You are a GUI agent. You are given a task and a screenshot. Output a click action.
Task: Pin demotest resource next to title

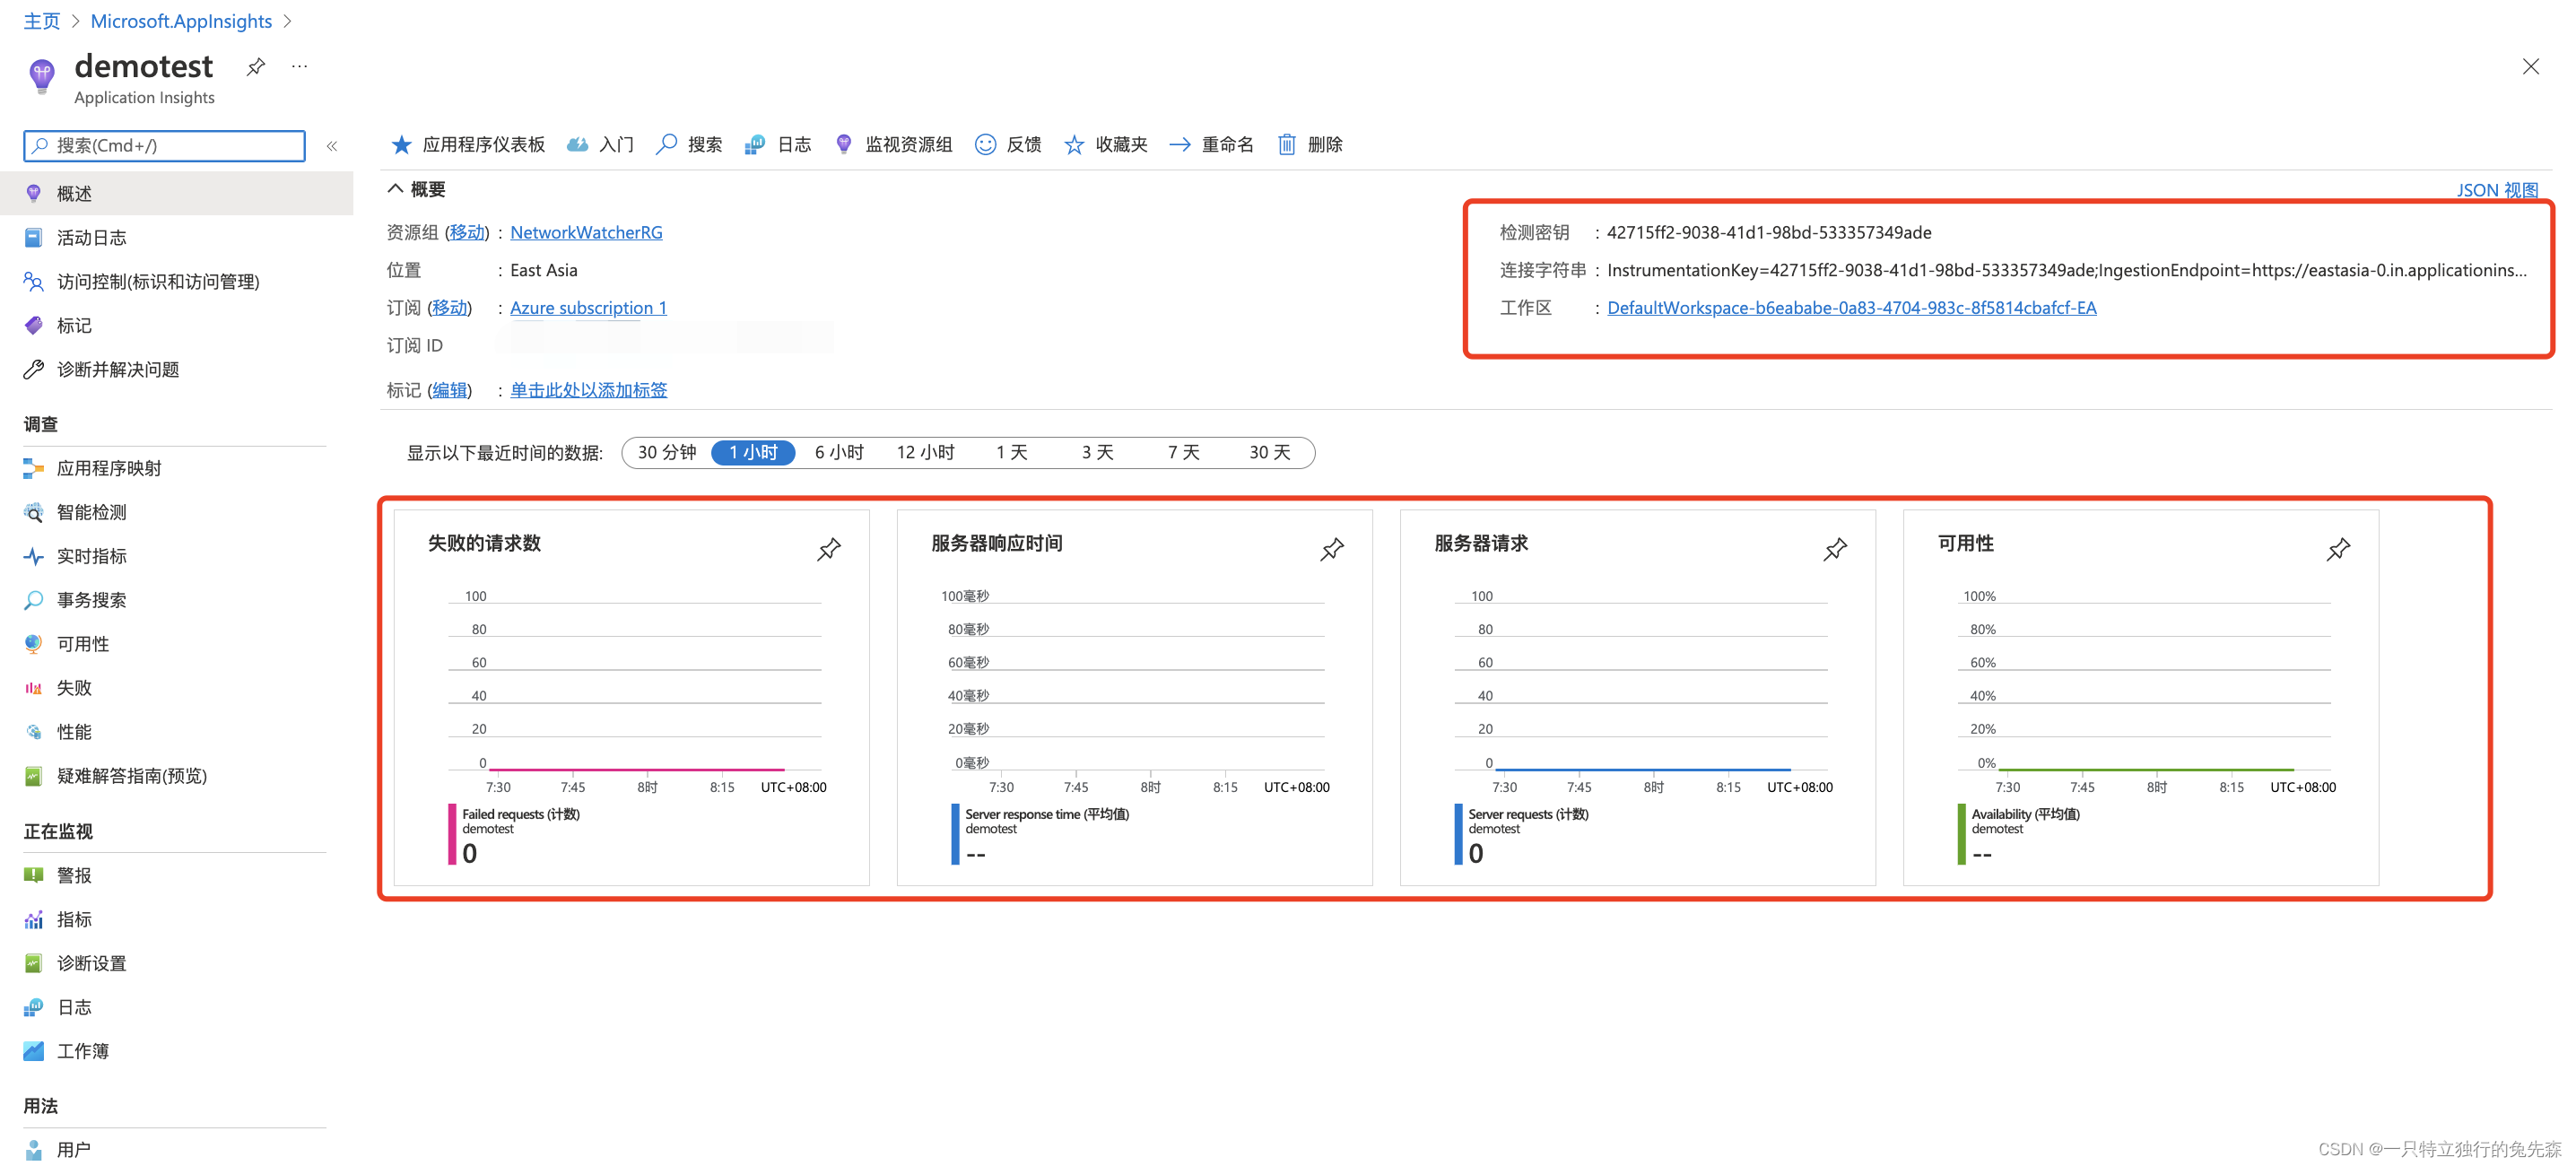[x=256, y=67]
